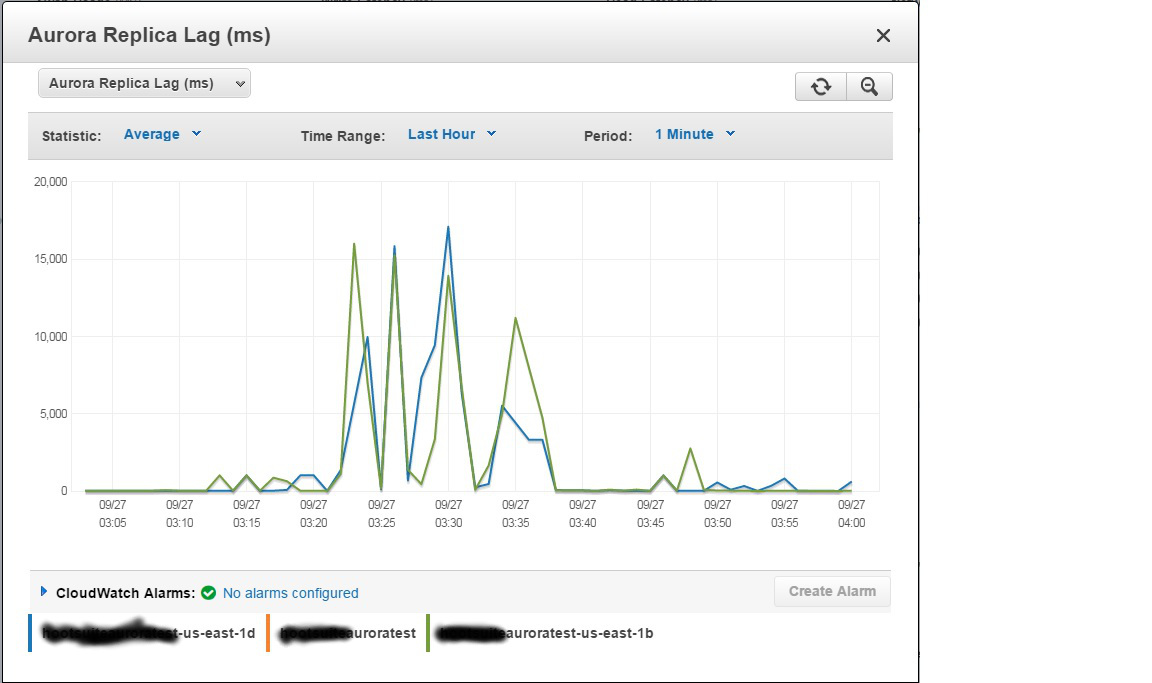Click the green check alarm status icon
1152x683 pixels.
click(x=209, y=593)
